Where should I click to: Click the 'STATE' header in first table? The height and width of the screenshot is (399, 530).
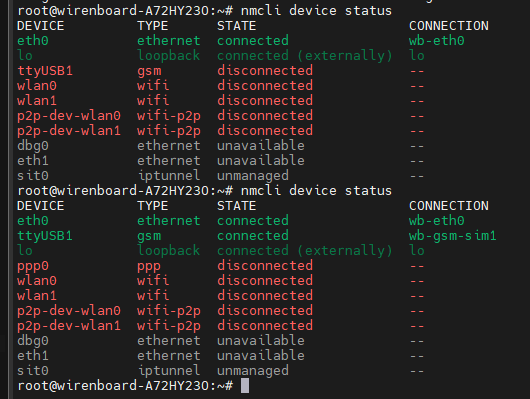[x=236, y=26]
